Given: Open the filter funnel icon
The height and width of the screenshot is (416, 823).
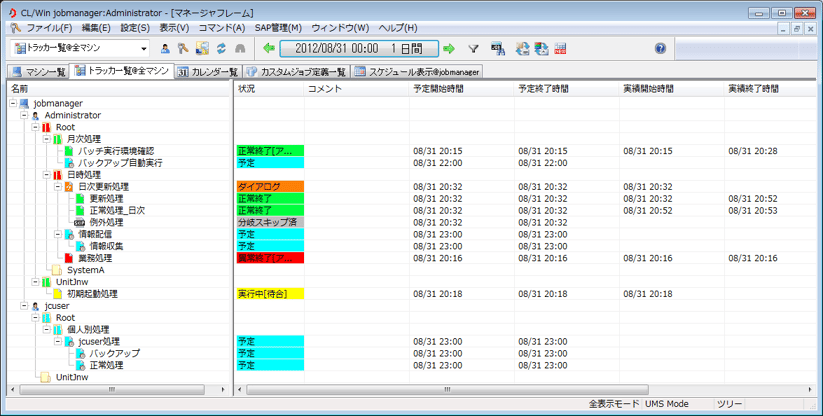Looking at the screenshot, I should pos(473,49).
